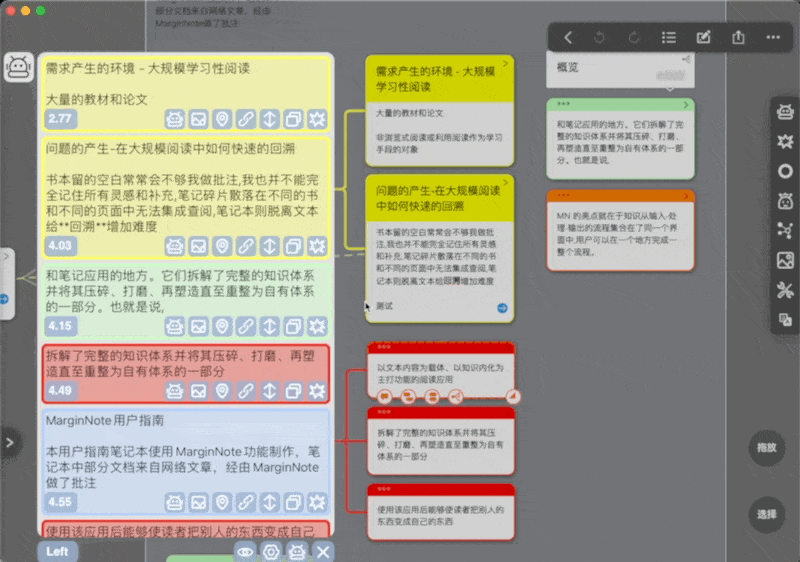The image size is (800, 562).
Task: Open the robot addon icon above the note list
Action: tap(19, 67)
